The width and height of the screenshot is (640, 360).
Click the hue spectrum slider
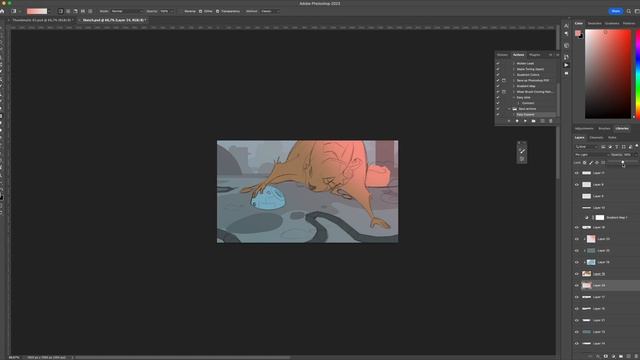click(x=638, y=74)
